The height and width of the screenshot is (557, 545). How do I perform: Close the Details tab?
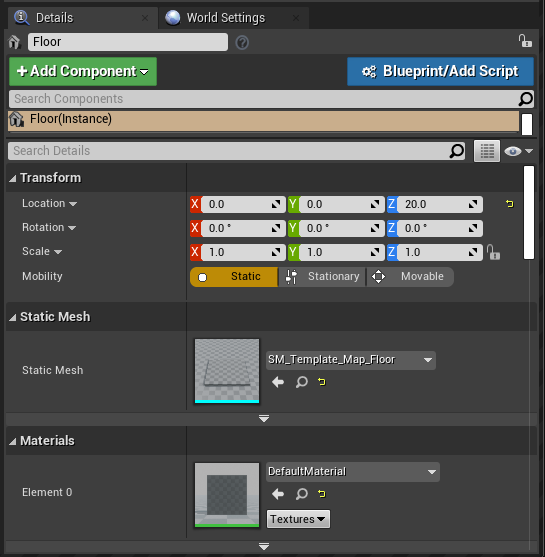(145, 18)
